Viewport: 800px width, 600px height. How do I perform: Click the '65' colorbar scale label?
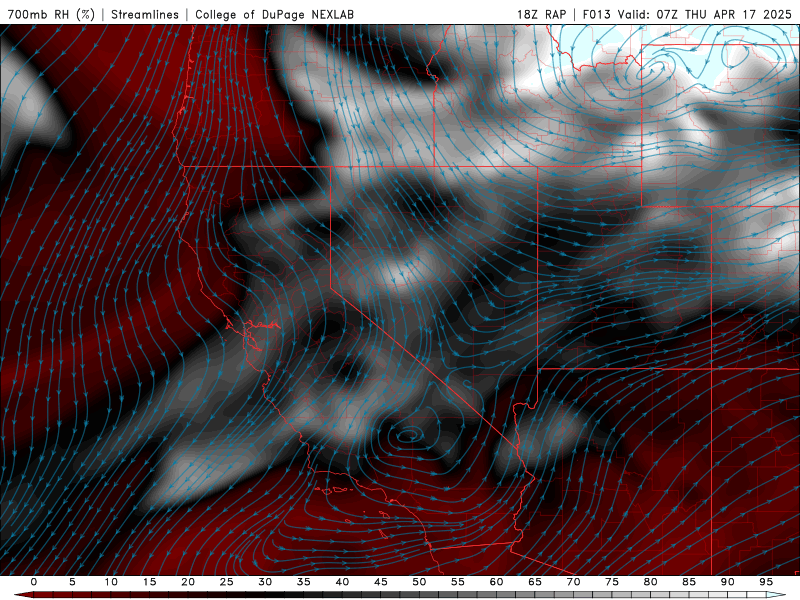click(535, 582)
